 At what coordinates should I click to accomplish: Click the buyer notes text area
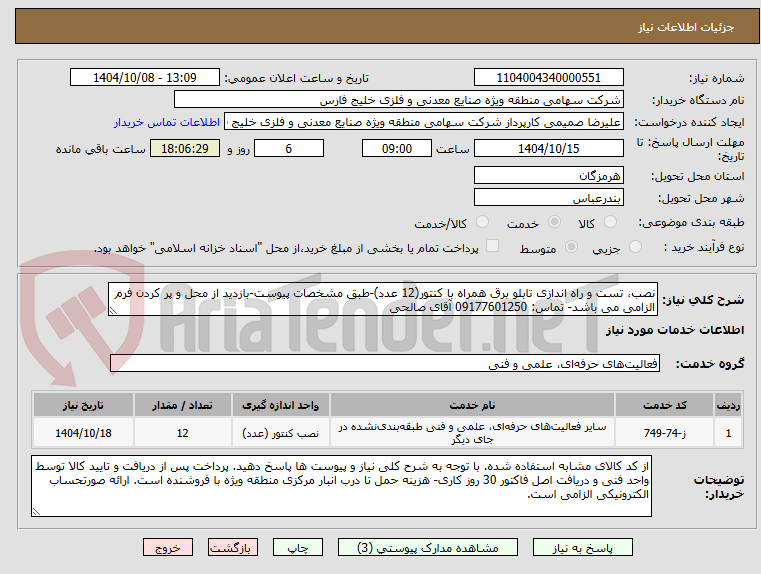tap(341, 486)
